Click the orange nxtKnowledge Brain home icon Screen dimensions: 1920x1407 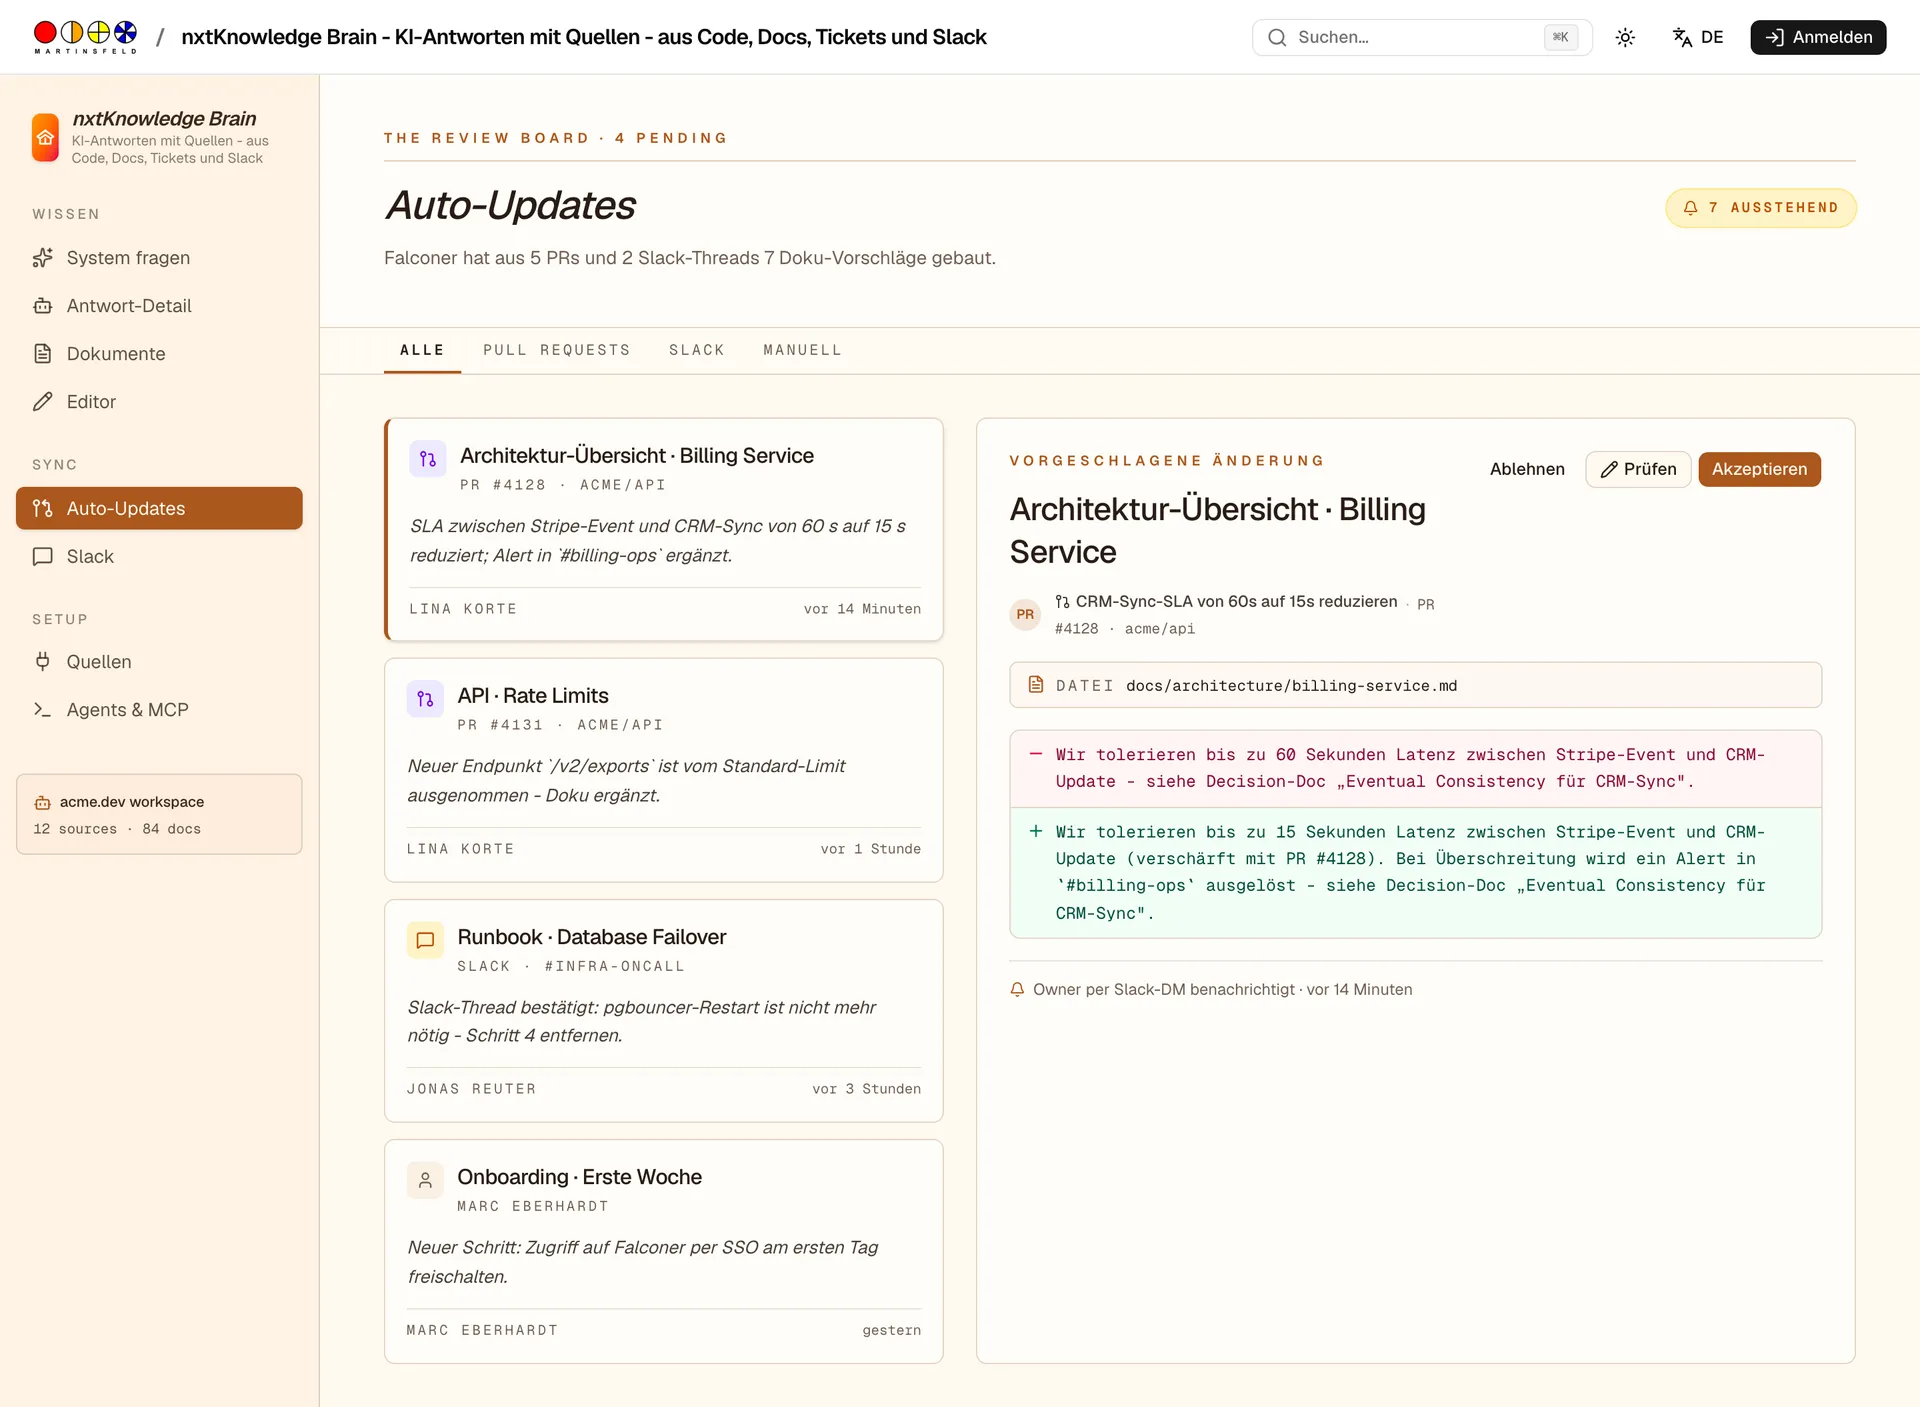(45, 137)
